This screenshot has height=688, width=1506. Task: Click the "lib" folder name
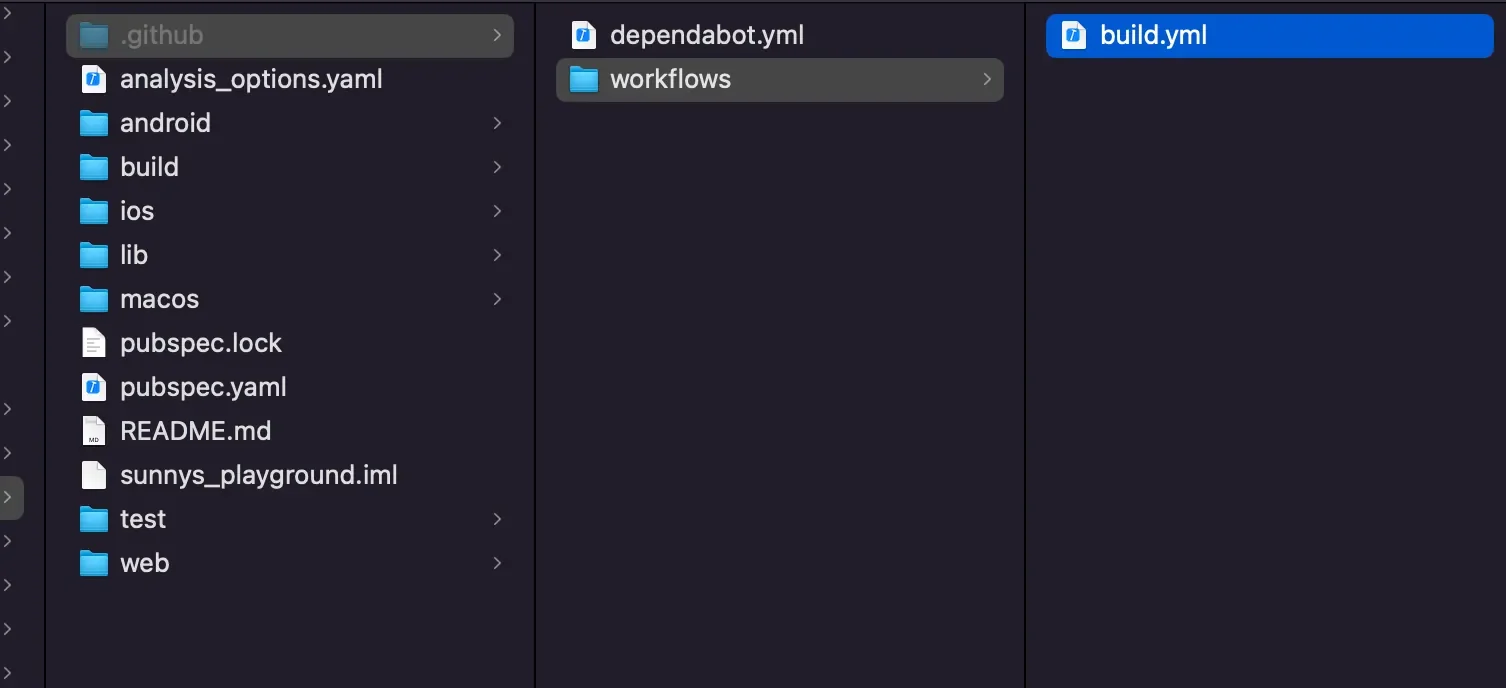coord(134,255)
